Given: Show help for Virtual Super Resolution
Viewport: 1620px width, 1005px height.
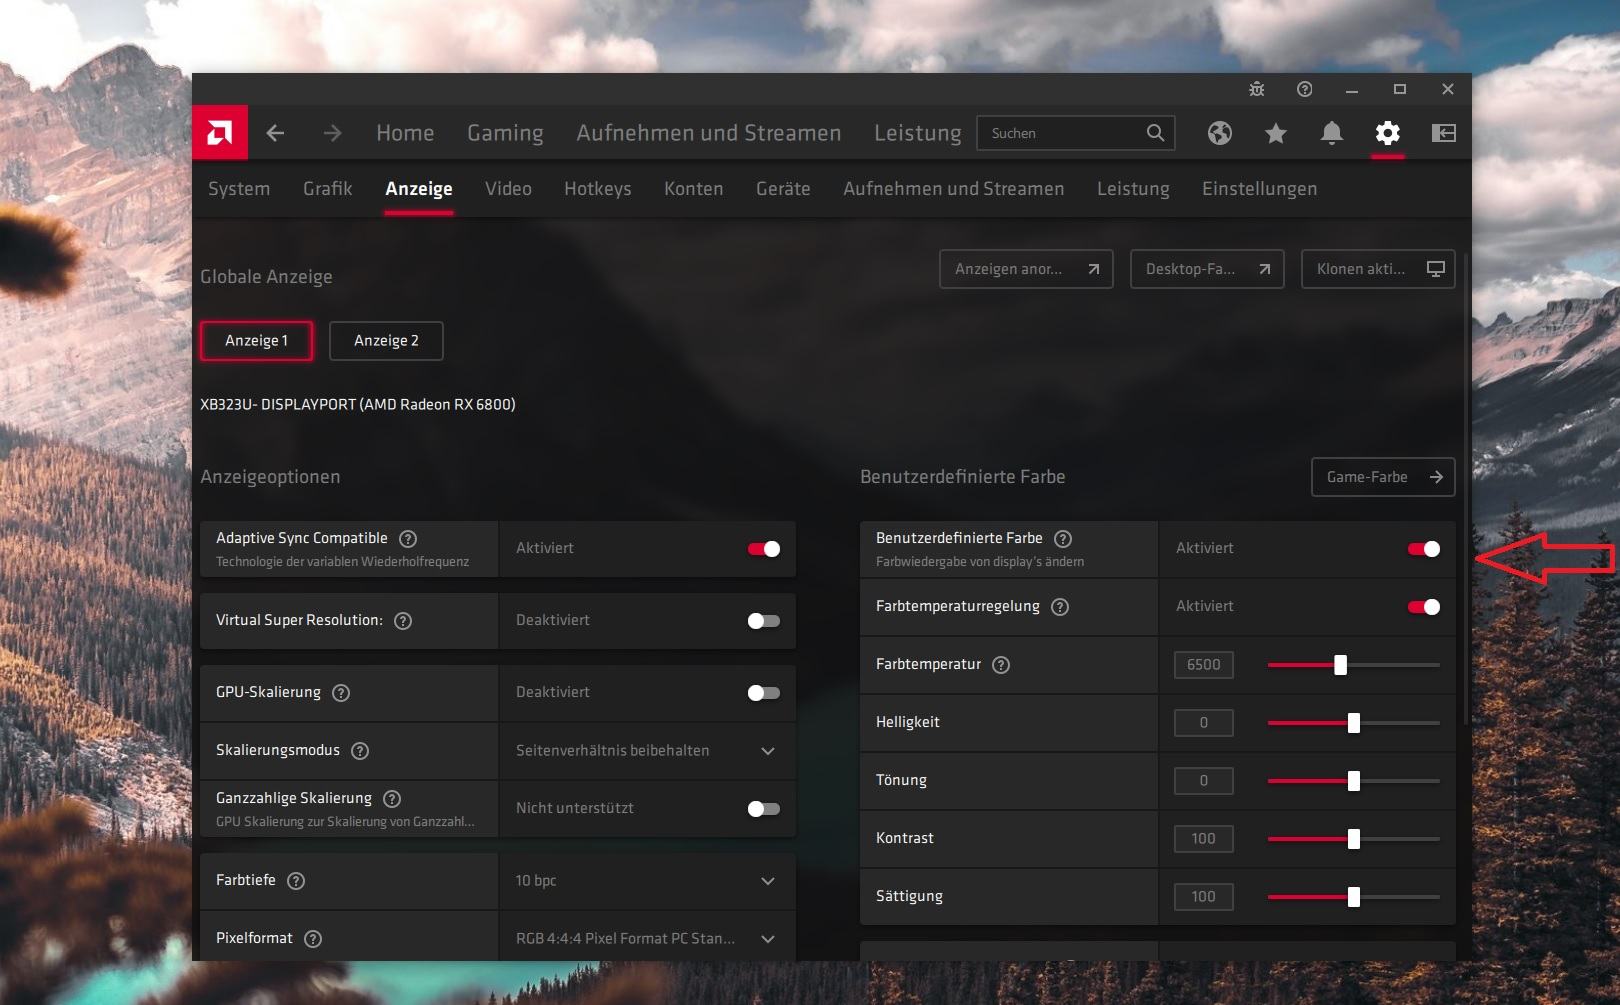Looking at the screenshot, I should tap(403, 621).
